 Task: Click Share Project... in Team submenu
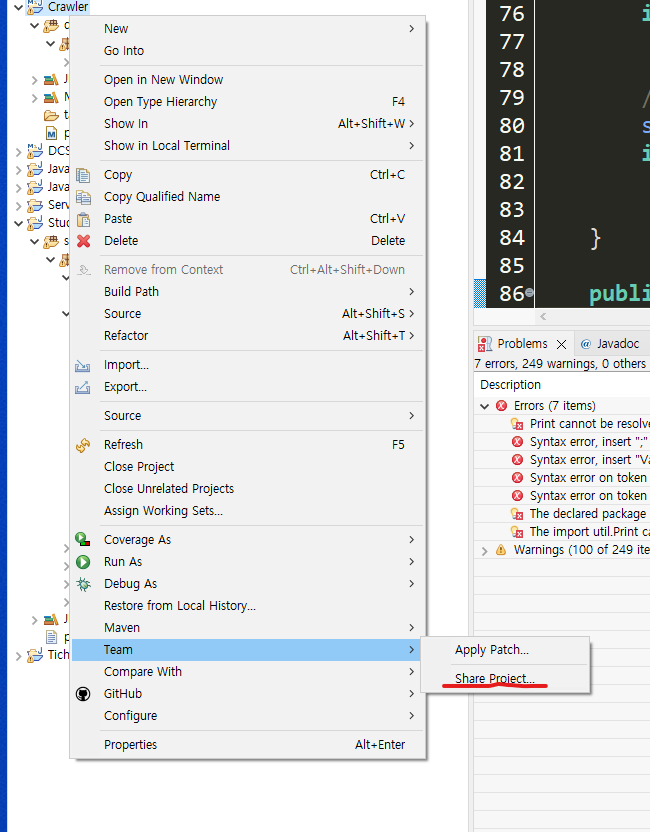pyautogui.click(x=505, y=679)
